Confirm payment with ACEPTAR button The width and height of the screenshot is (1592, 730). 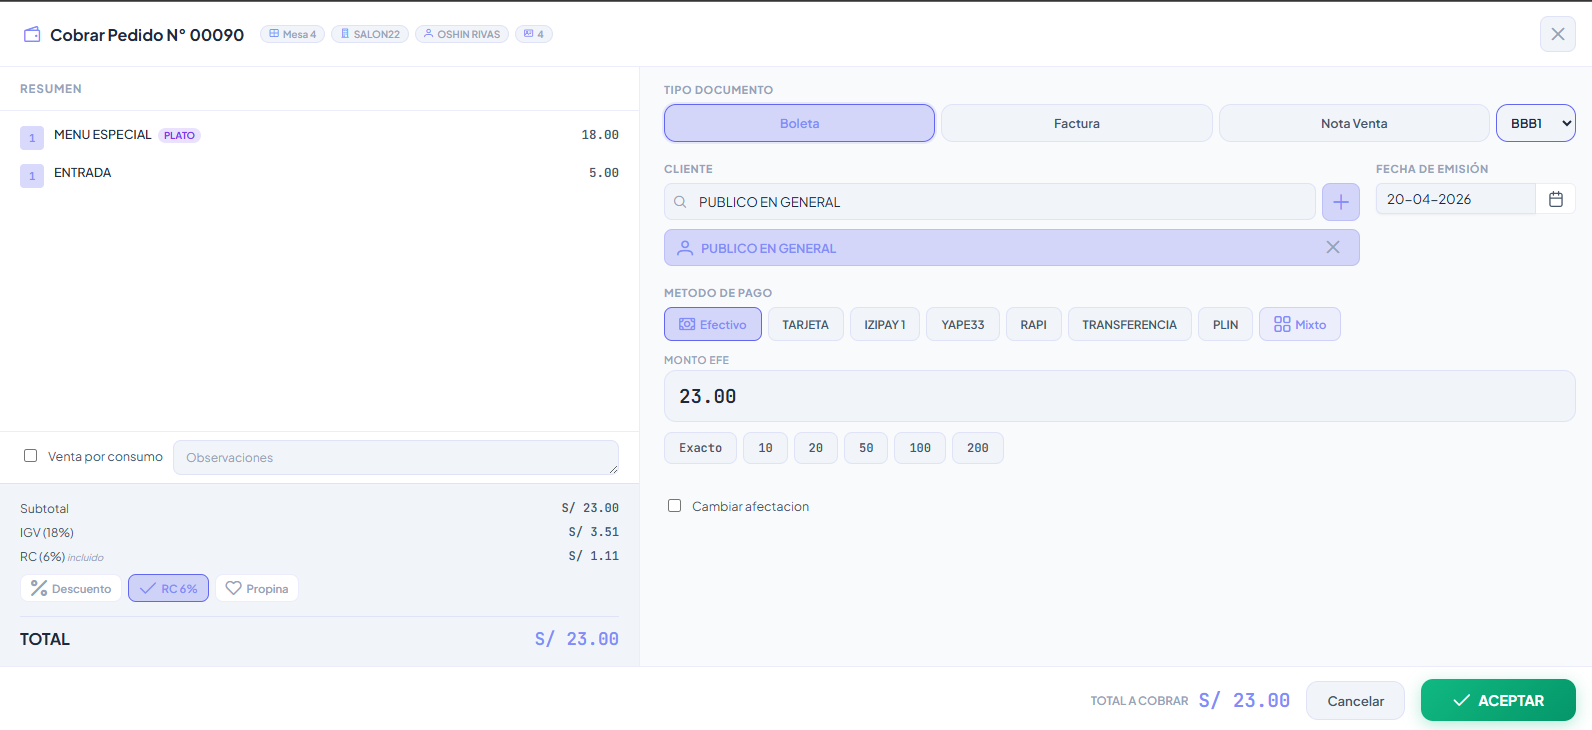pos(1498,700)
